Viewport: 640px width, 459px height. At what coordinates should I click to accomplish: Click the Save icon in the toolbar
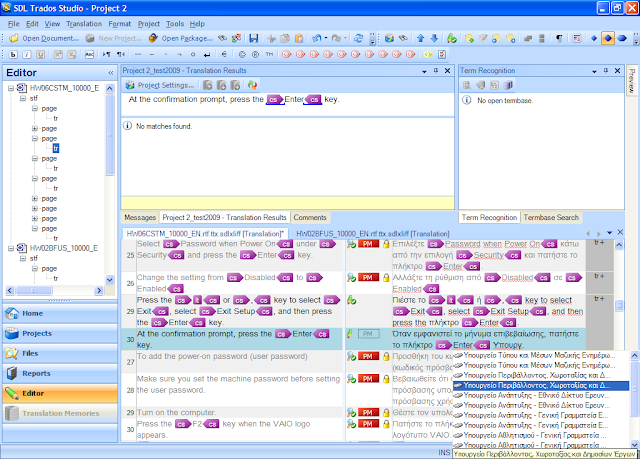(253, 38)
